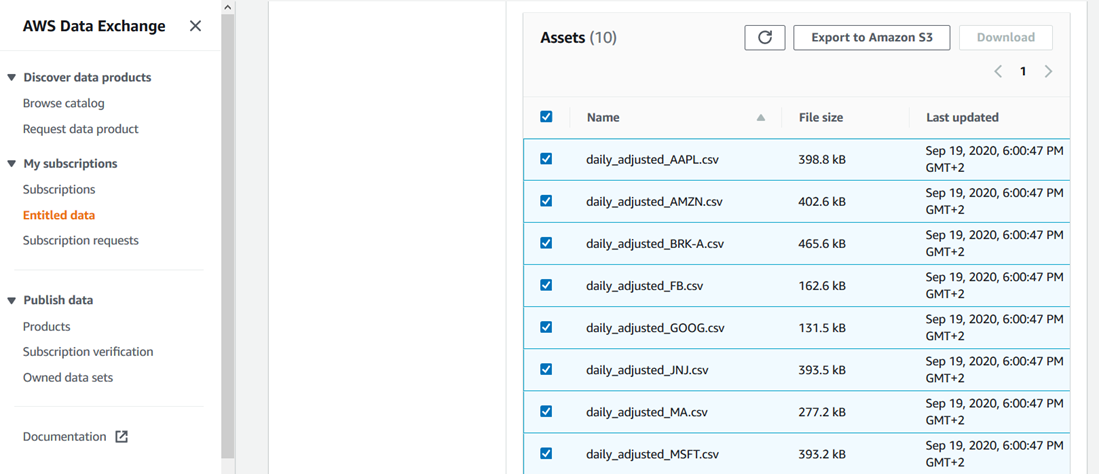Collapse Discover data products section
Viewport: 1099px width, 474px height.
tap(11, 77)
